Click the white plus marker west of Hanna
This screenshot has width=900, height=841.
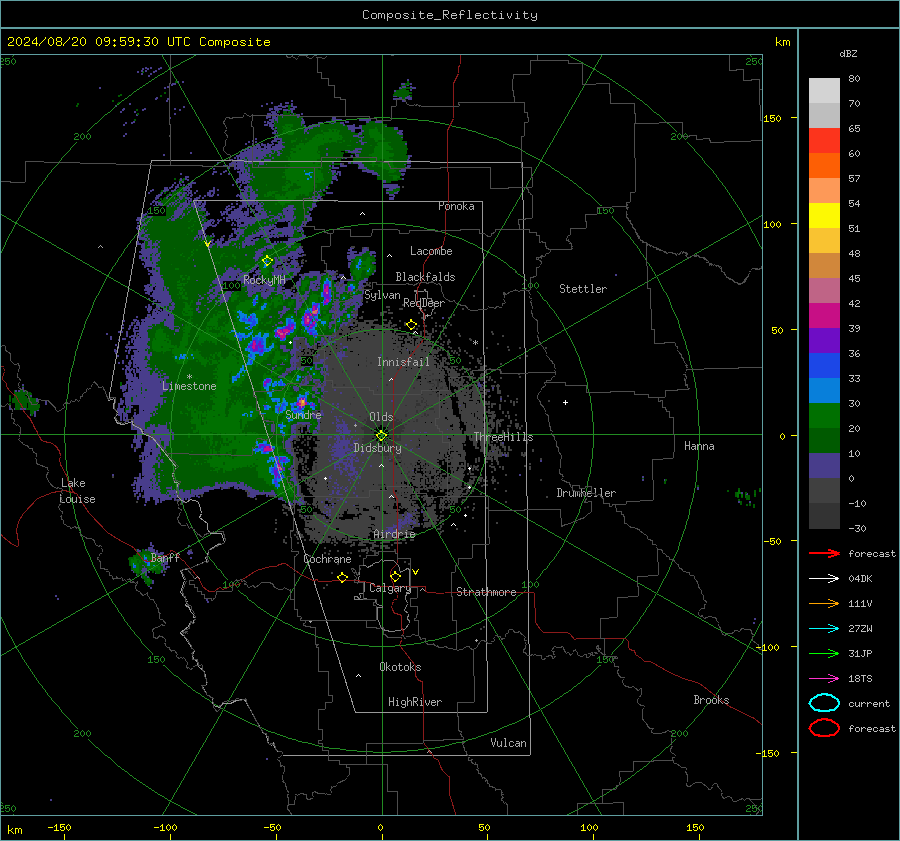(565, 402)
